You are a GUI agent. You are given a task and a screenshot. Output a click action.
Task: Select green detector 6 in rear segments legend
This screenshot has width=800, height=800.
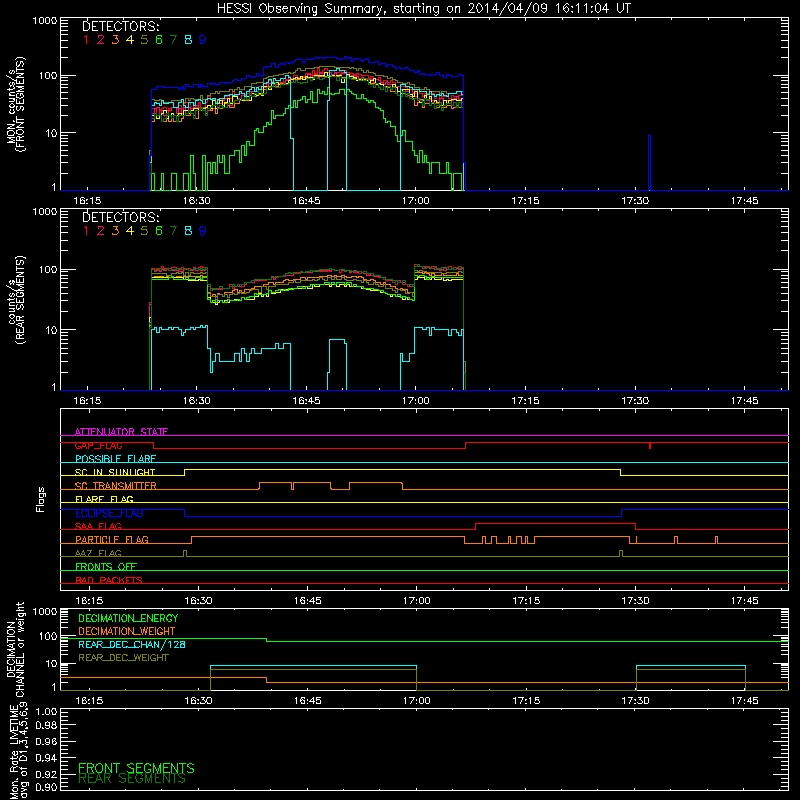point(159,231)
